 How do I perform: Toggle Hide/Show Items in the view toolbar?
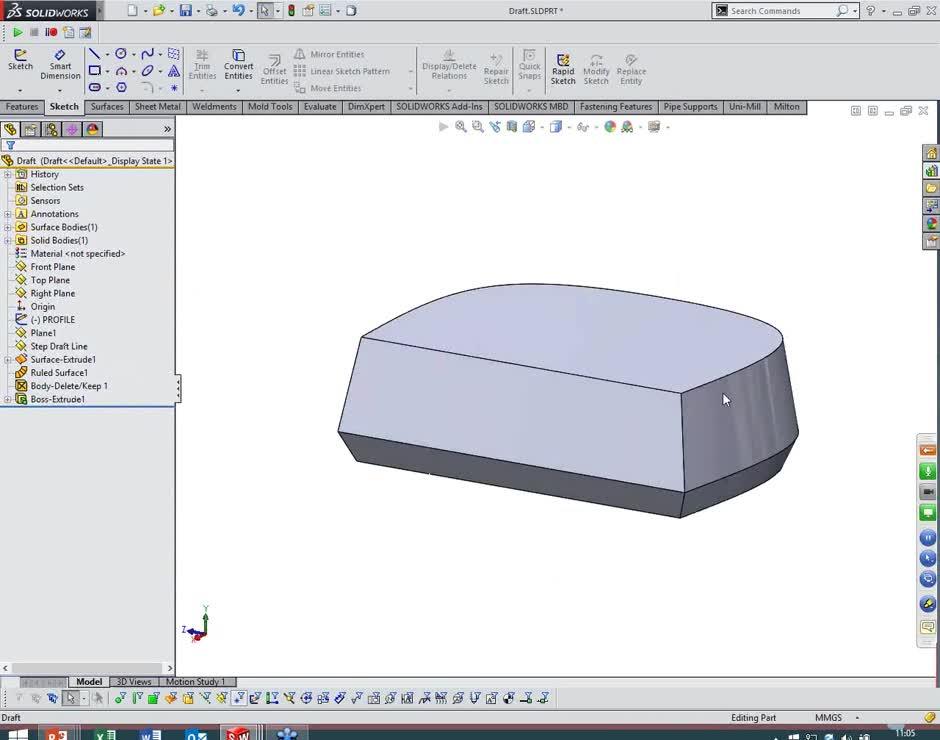[x=584, y=127]
